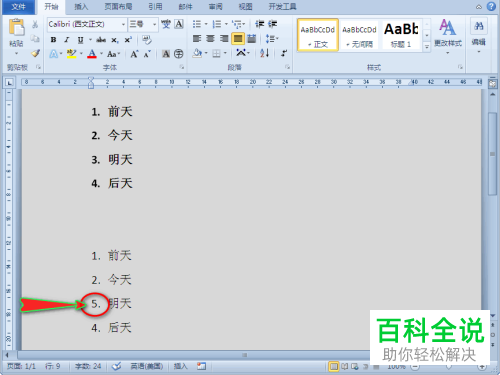Apply yellow text highlight color
The image size is (500, 375).
tap(71, 54)
